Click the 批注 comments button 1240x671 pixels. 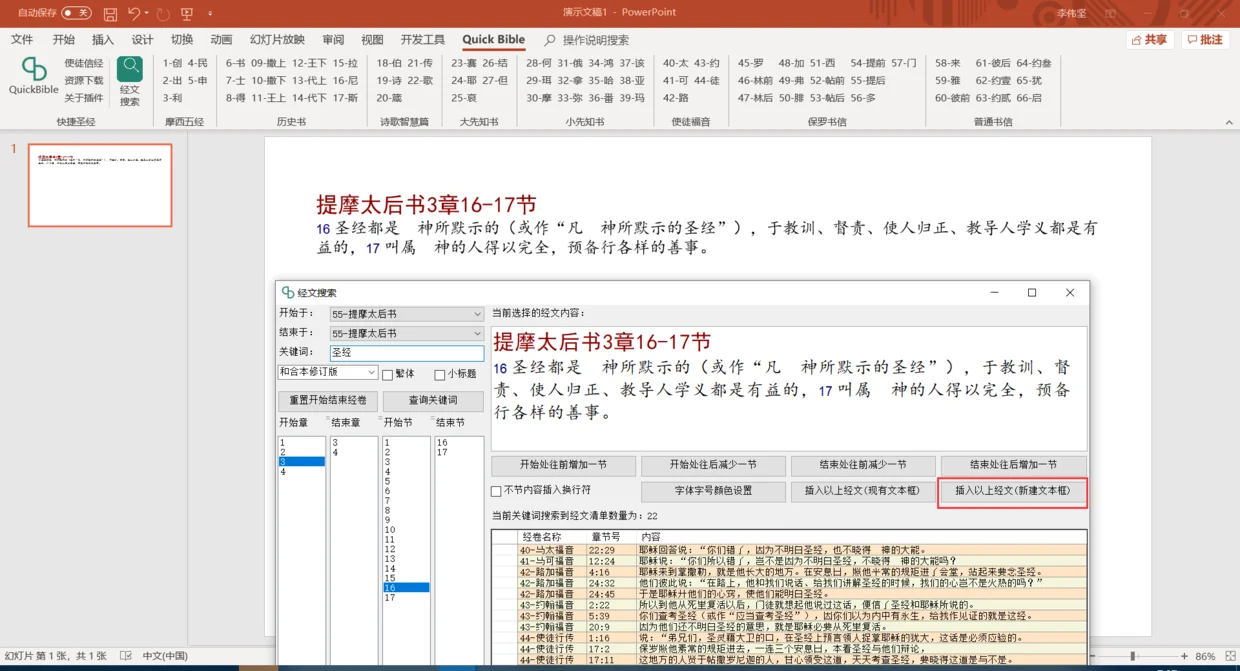tap(1206, 40)
